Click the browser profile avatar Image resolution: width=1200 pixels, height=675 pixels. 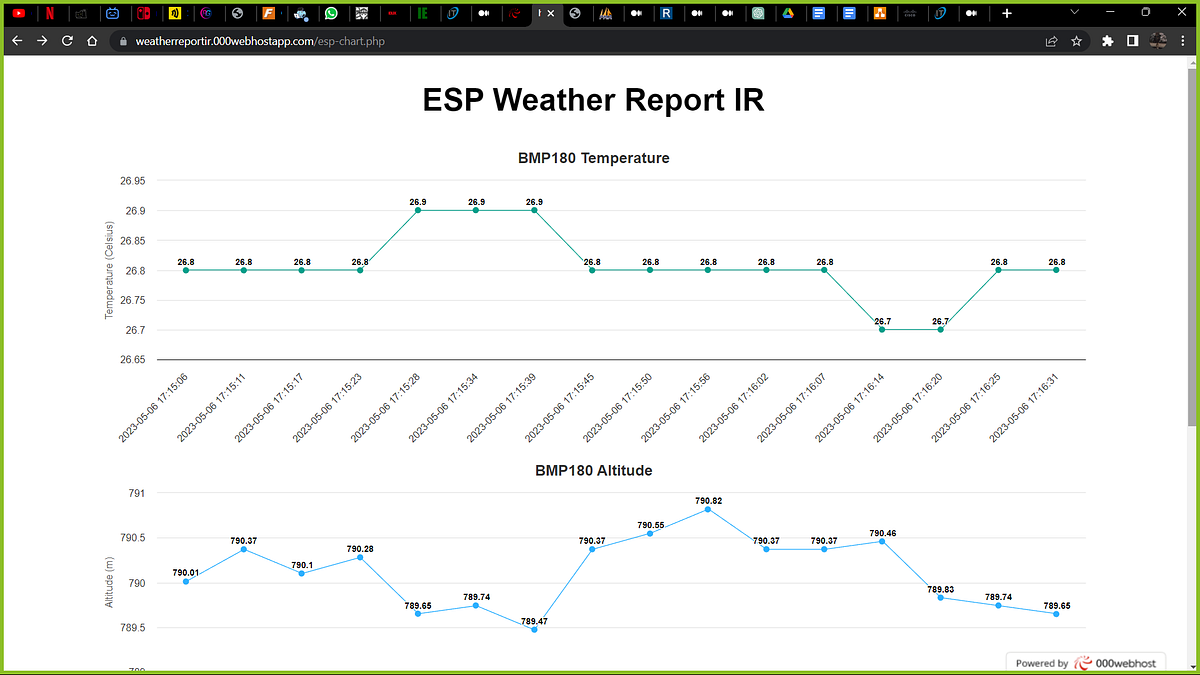coord(1160,41)
